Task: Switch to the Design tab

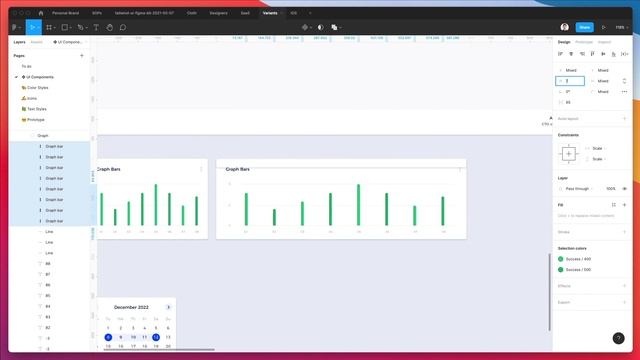Action: click(564, 42)
